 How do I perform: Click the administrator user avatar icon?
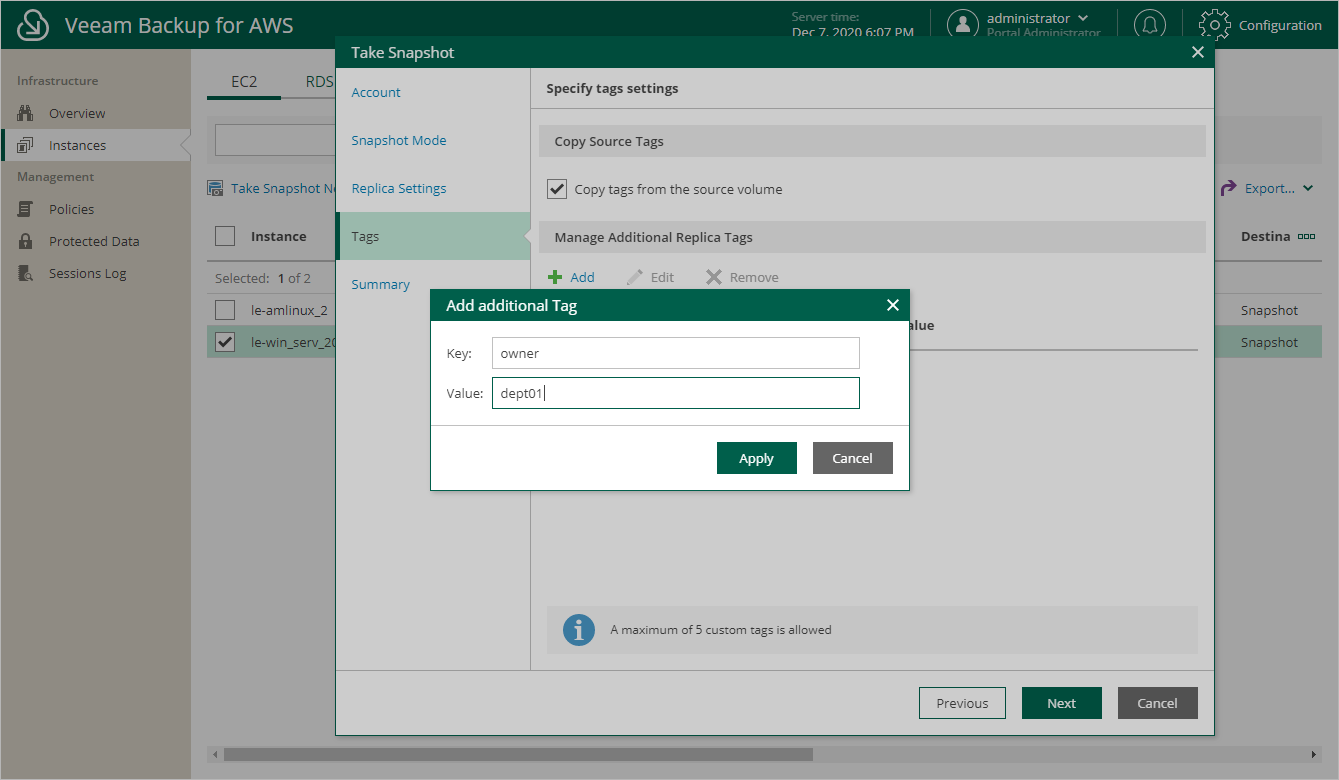[x=962, y=25]
